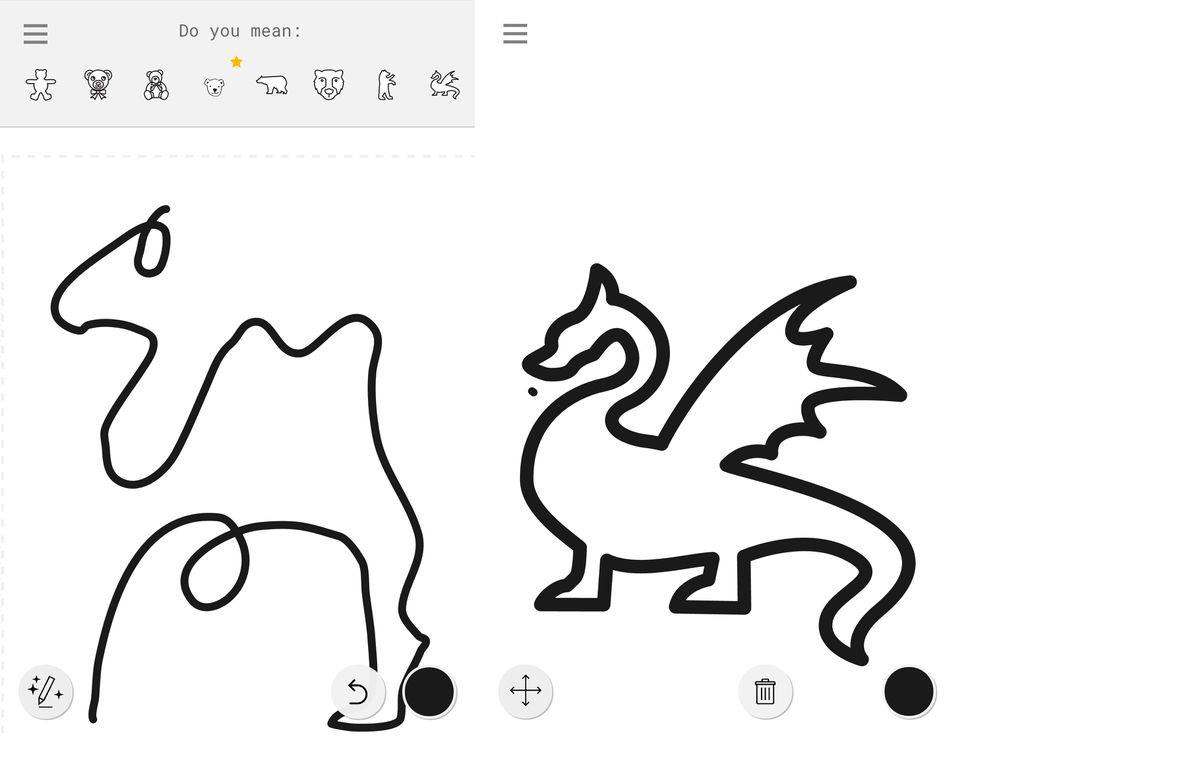Select the starred small bear face suggestion

click(214, 87)
